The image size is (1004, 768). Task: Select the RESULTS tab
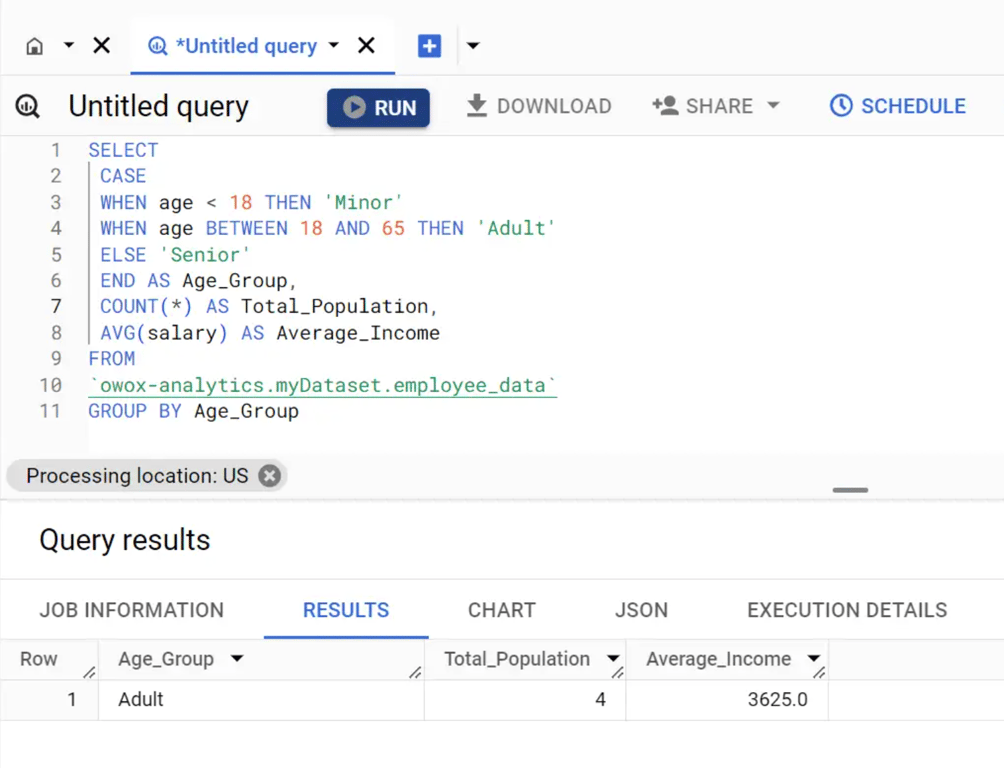click(346, 610)
